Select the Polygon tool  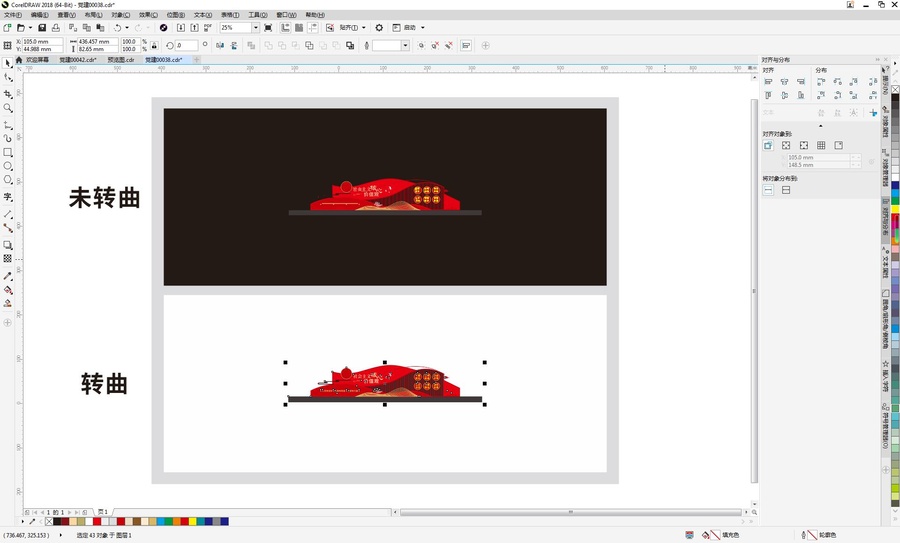pyautogui.click(x=7, y=180)
